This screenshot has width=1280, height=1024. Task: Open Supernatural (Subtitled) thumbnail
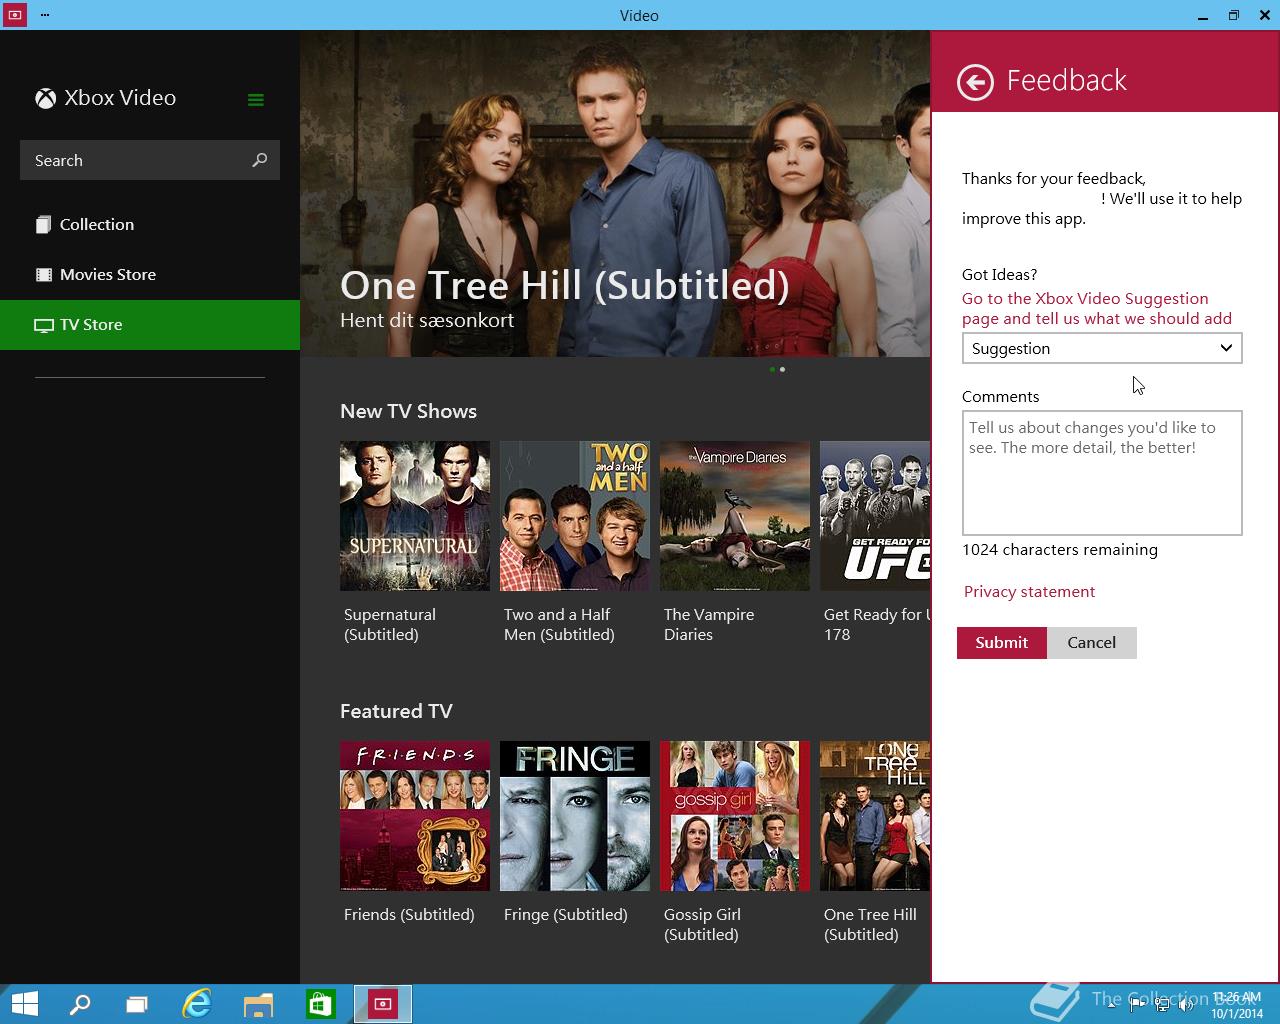click(415, 516)
